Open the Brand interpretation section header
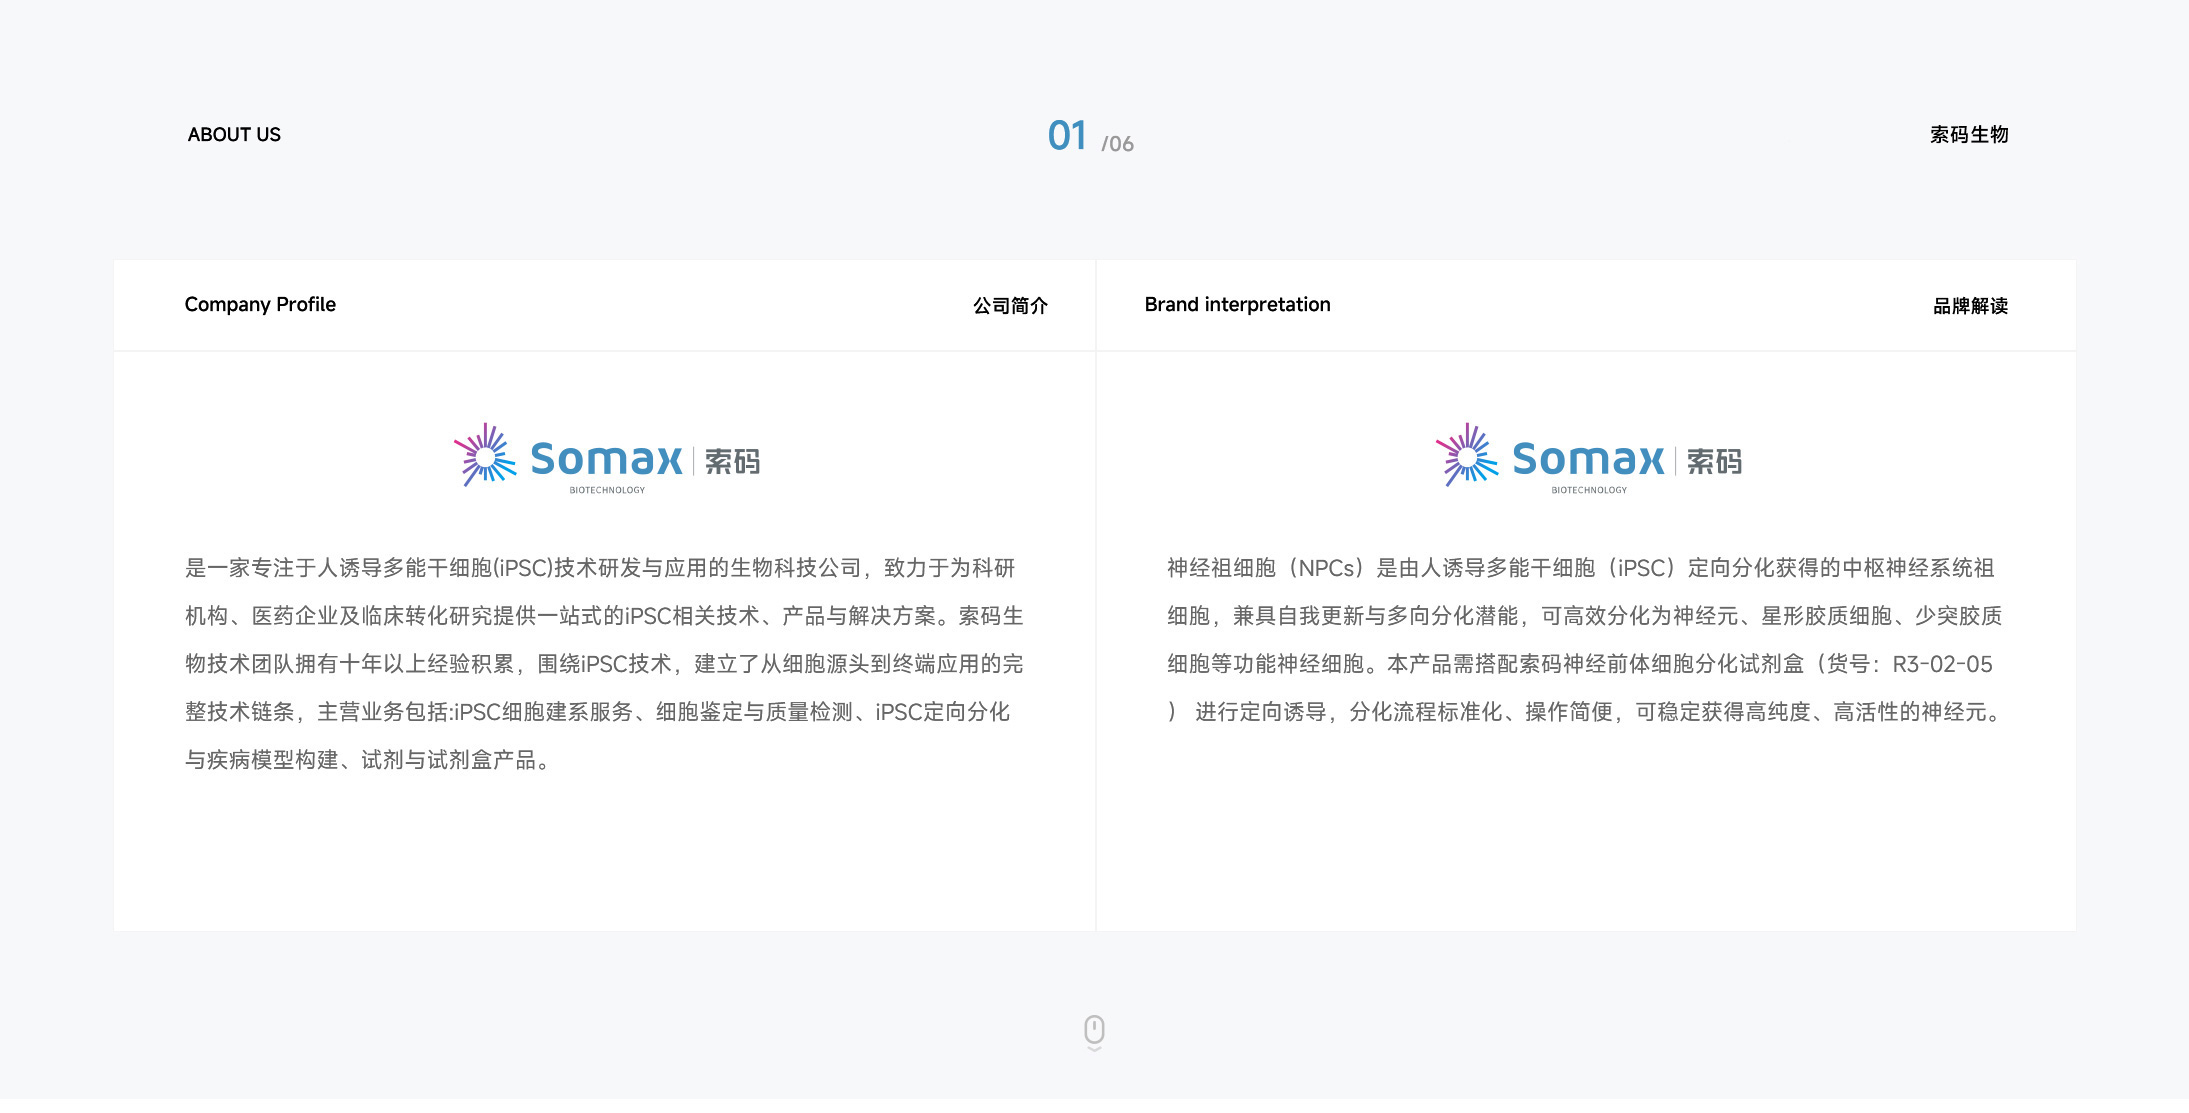The width and height of the screenshot is (2189, 1113). [1238, 305]
